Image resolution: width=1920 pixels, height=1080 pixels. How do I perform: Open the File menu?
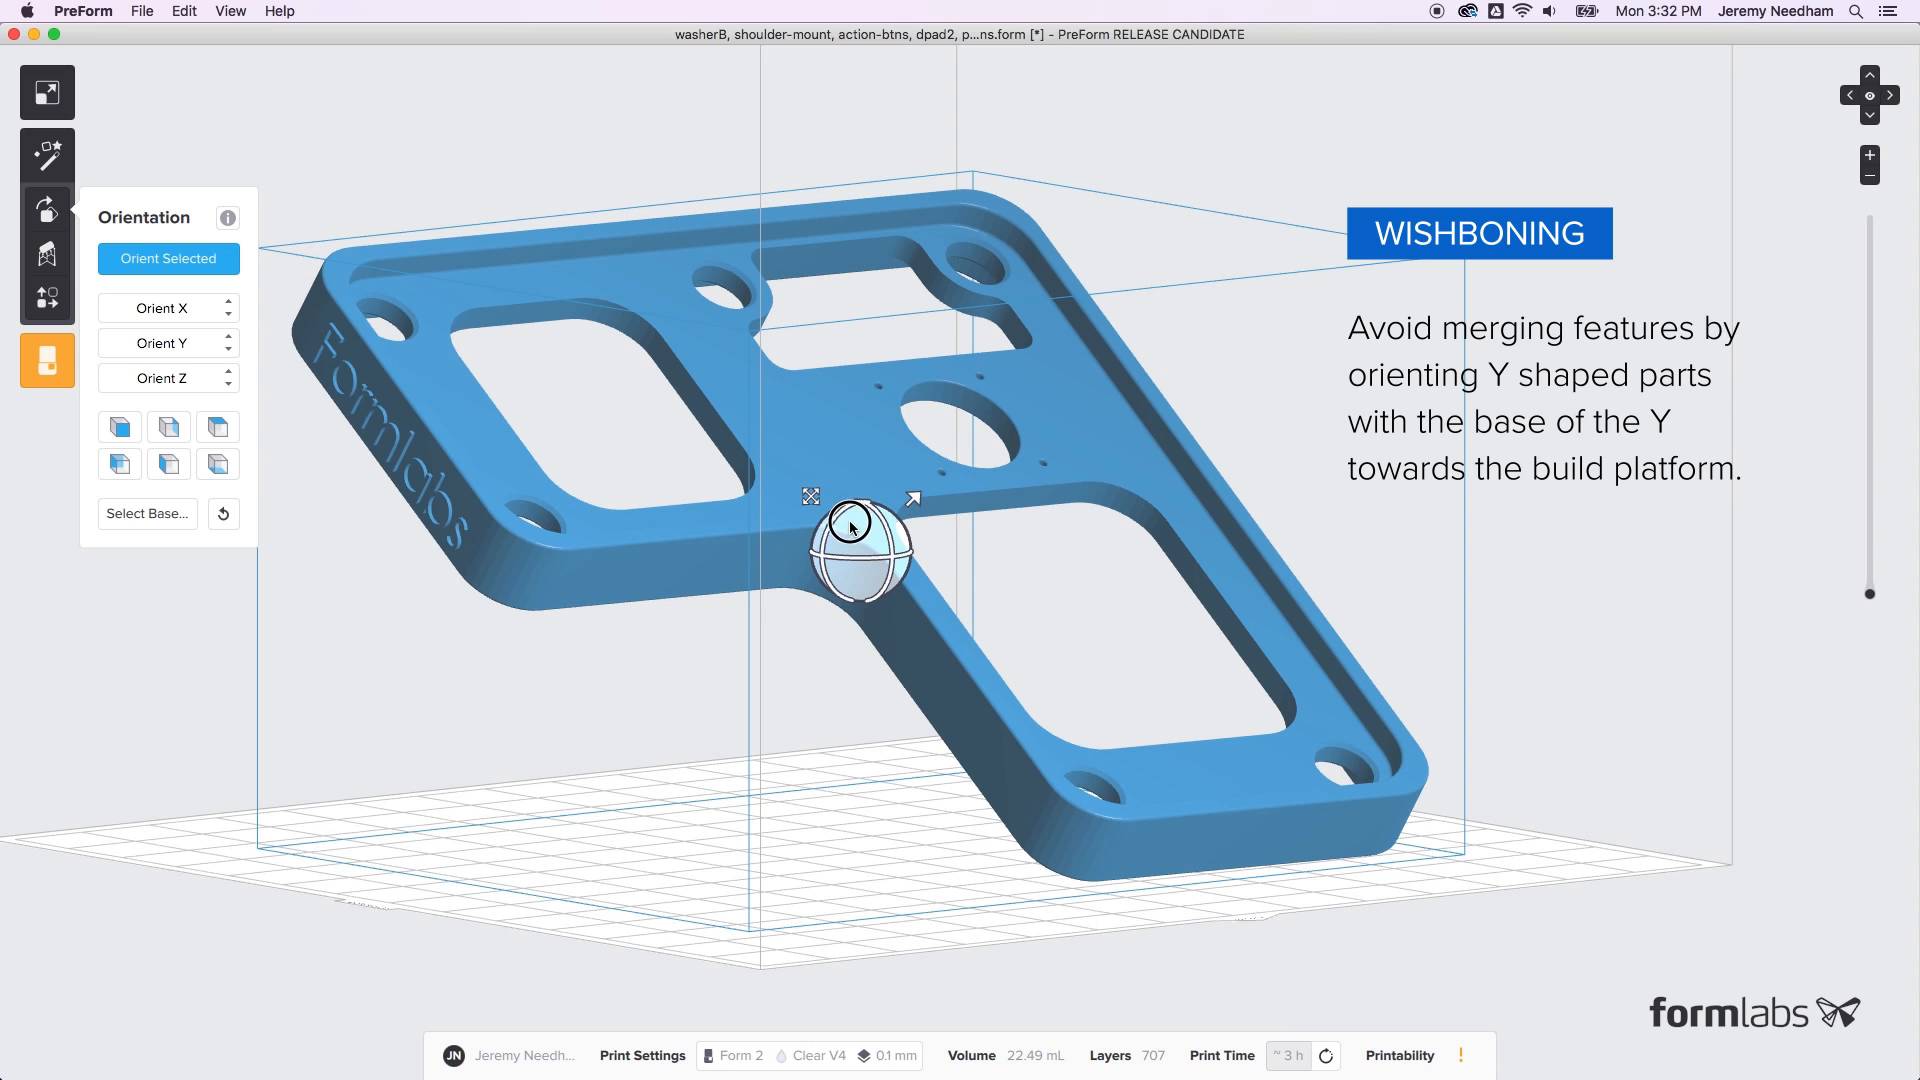click(142, 11)
